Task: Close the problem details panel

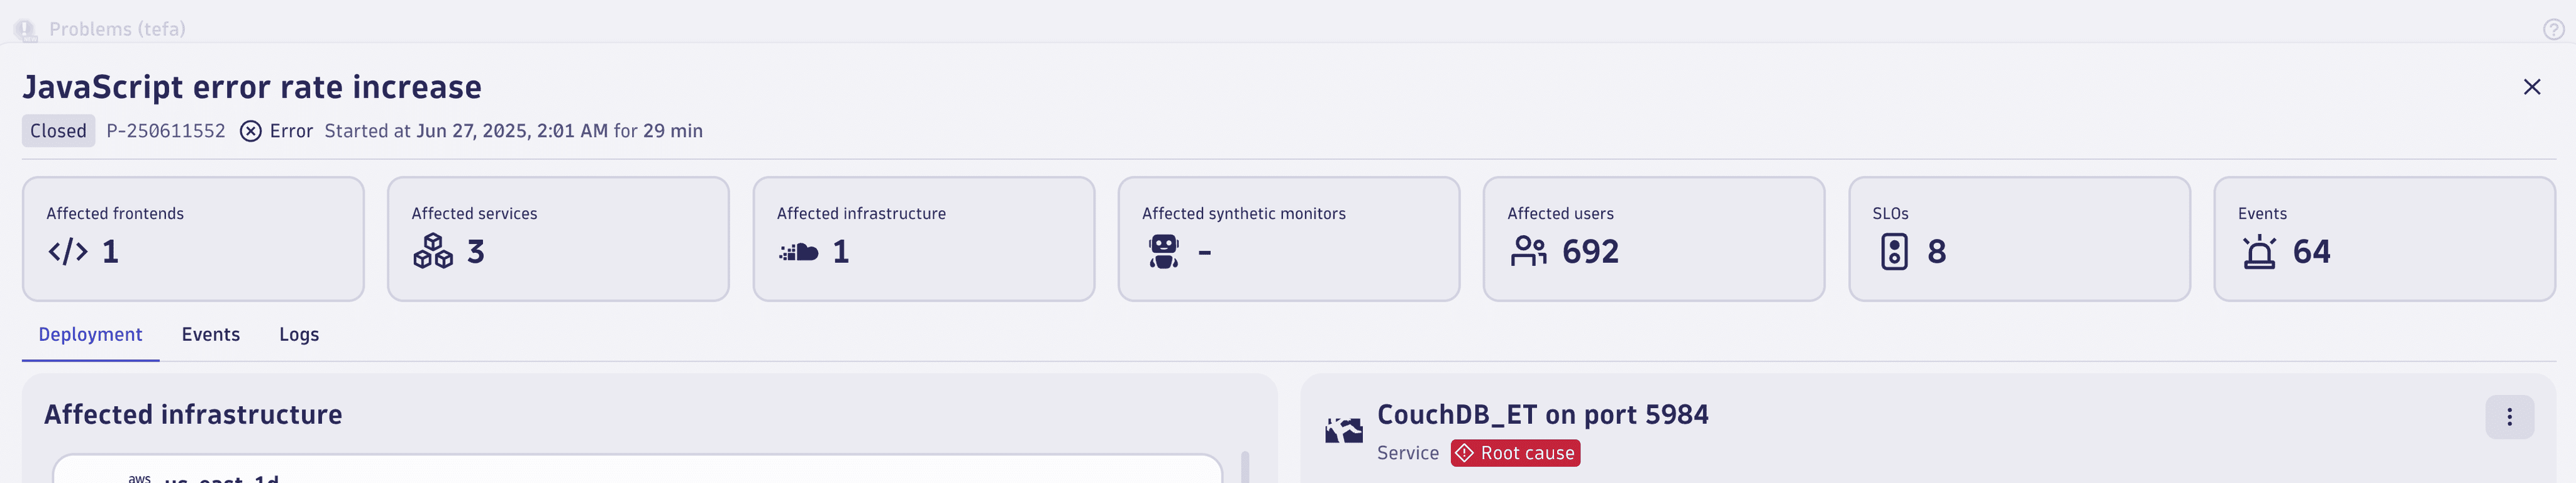Action: click(x=2531, y=87)
